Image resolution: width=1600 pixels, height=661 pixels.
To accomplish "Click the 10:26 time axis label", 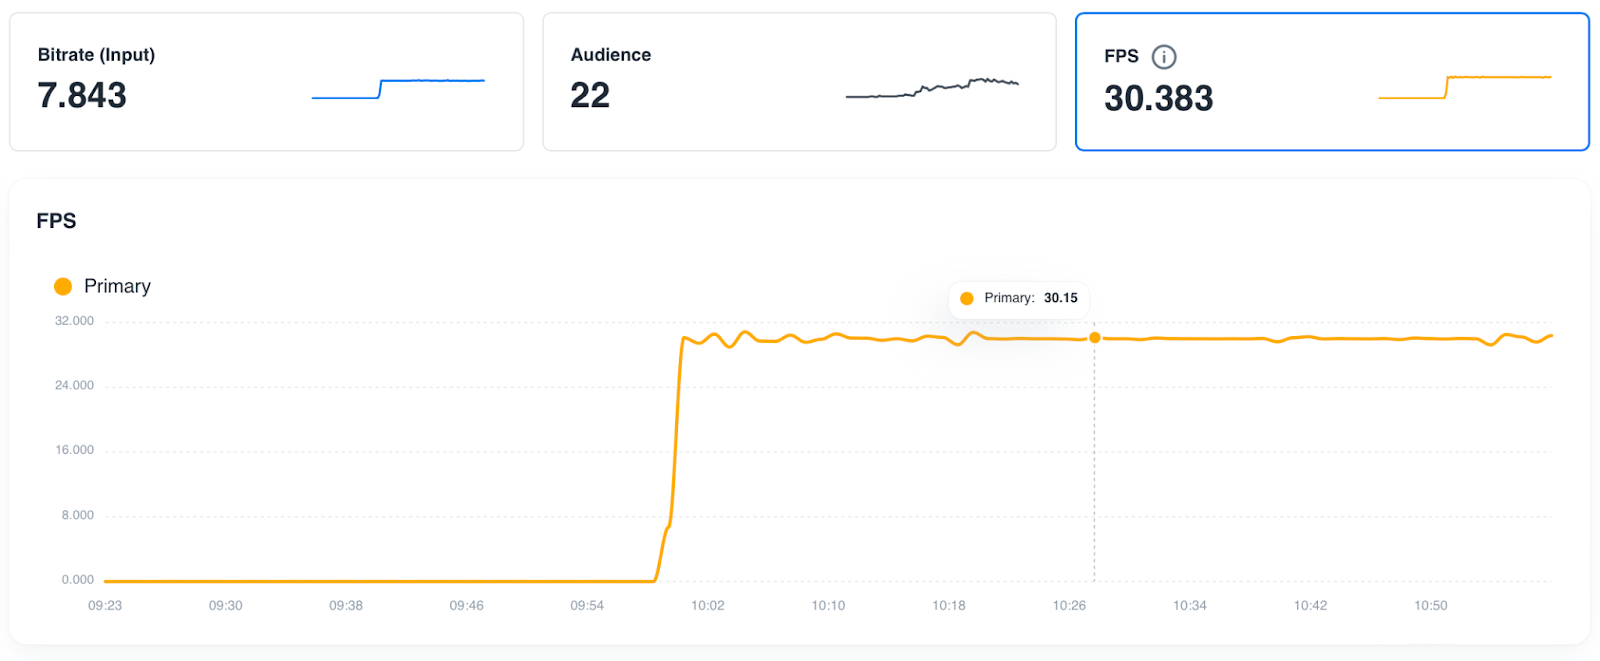I will click(1069, 606).
